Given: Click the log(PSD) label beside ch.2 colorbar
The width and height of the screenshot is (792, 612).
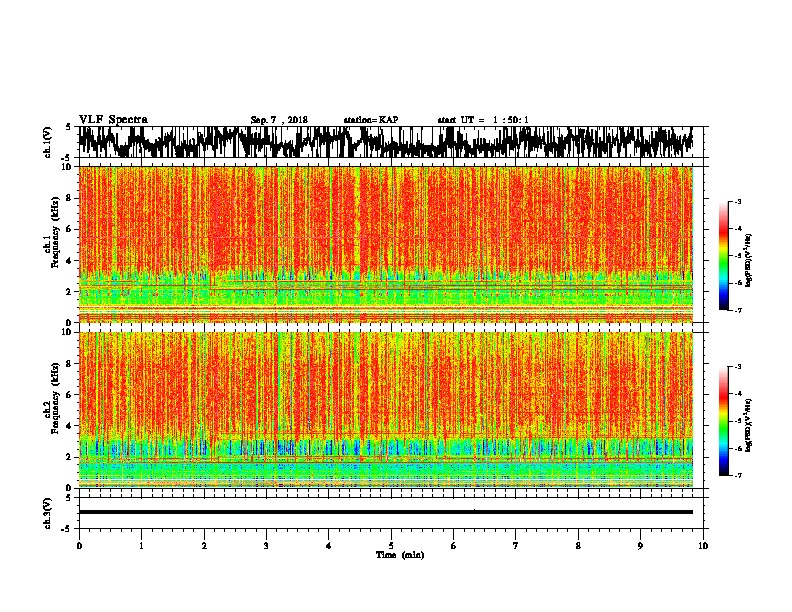Looking at the screenshot, I should coord(749,425).
